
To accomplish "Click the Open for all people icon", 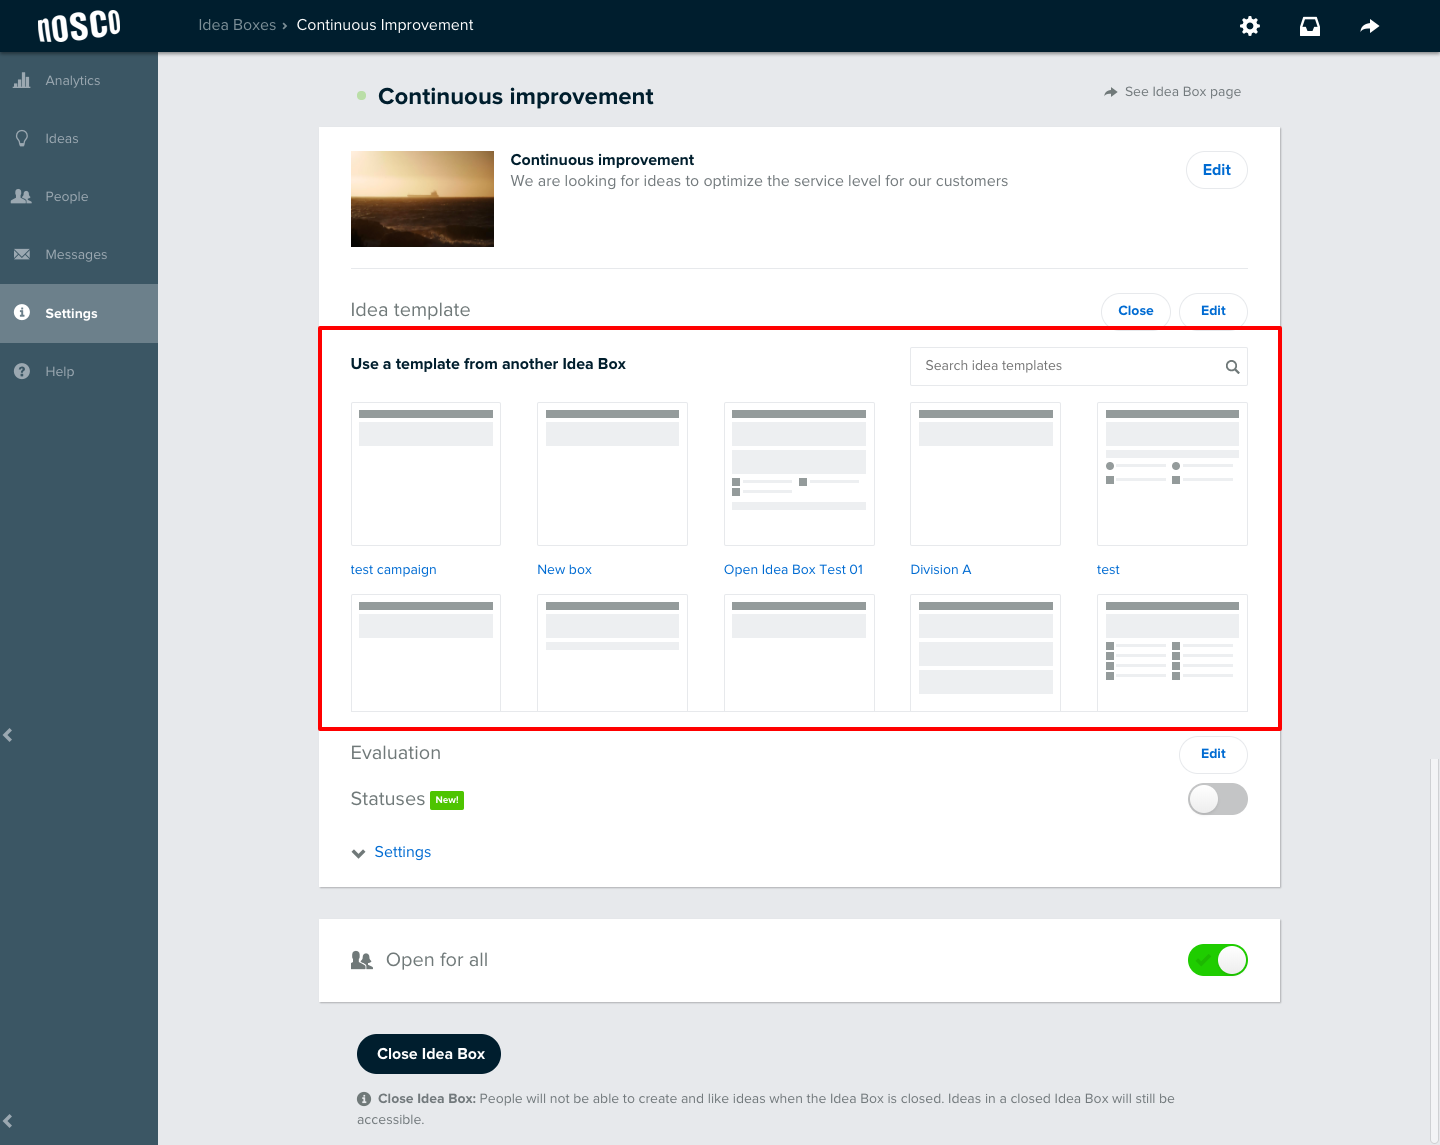I will click(x=362, y=960).
